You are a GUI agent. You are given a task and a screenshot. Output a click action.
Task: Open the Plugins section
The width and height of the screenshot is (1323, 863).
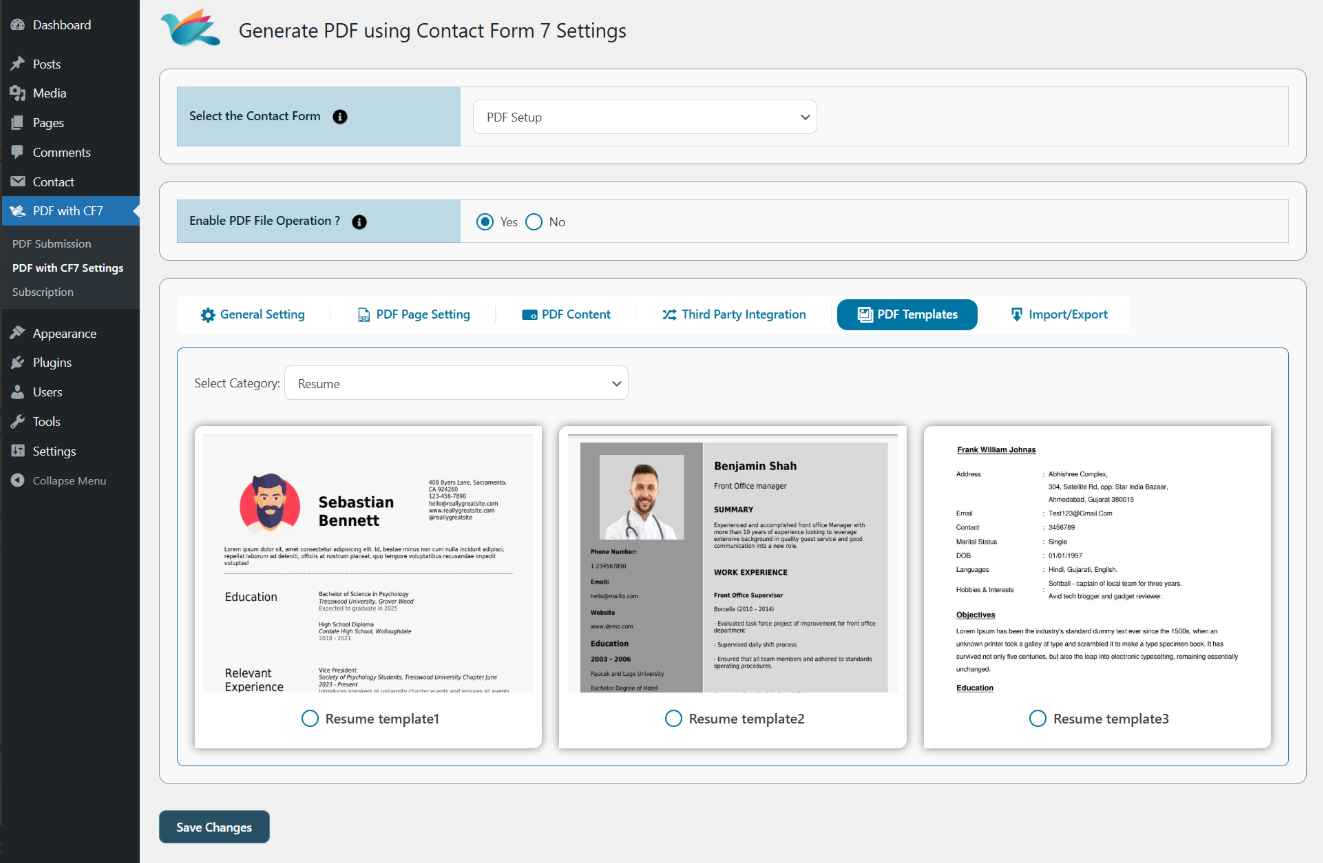[x=48, y=362]
